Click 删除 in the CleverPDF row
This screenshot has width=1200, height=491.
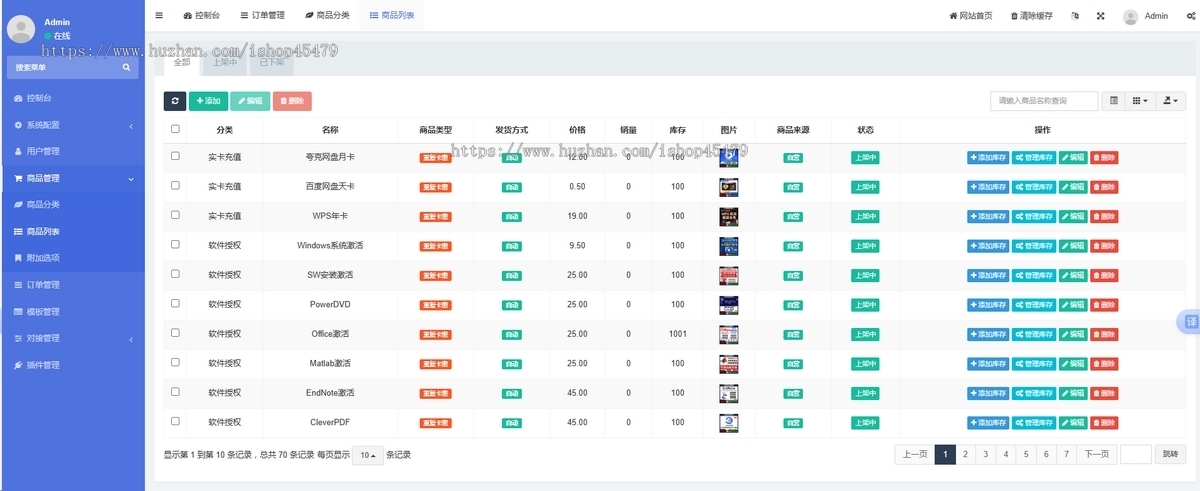[1104, 423]
